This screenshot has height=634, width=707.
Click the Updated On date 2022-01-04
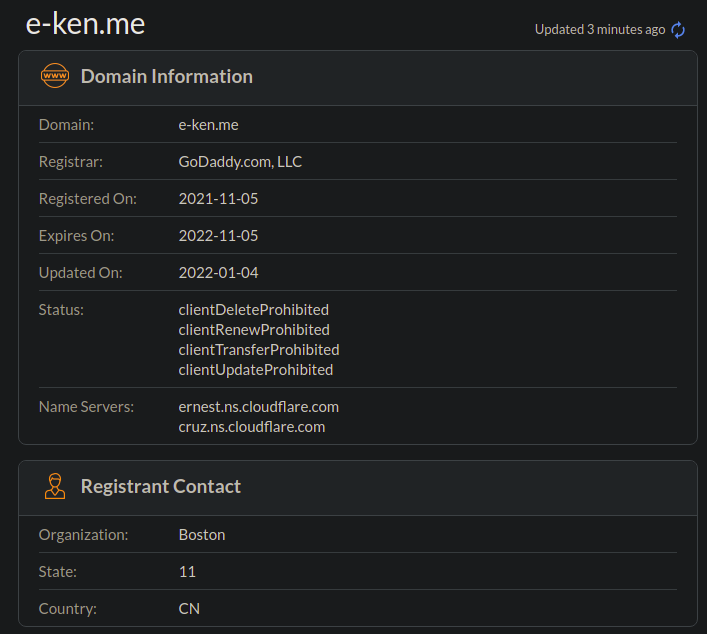point(218,273)
